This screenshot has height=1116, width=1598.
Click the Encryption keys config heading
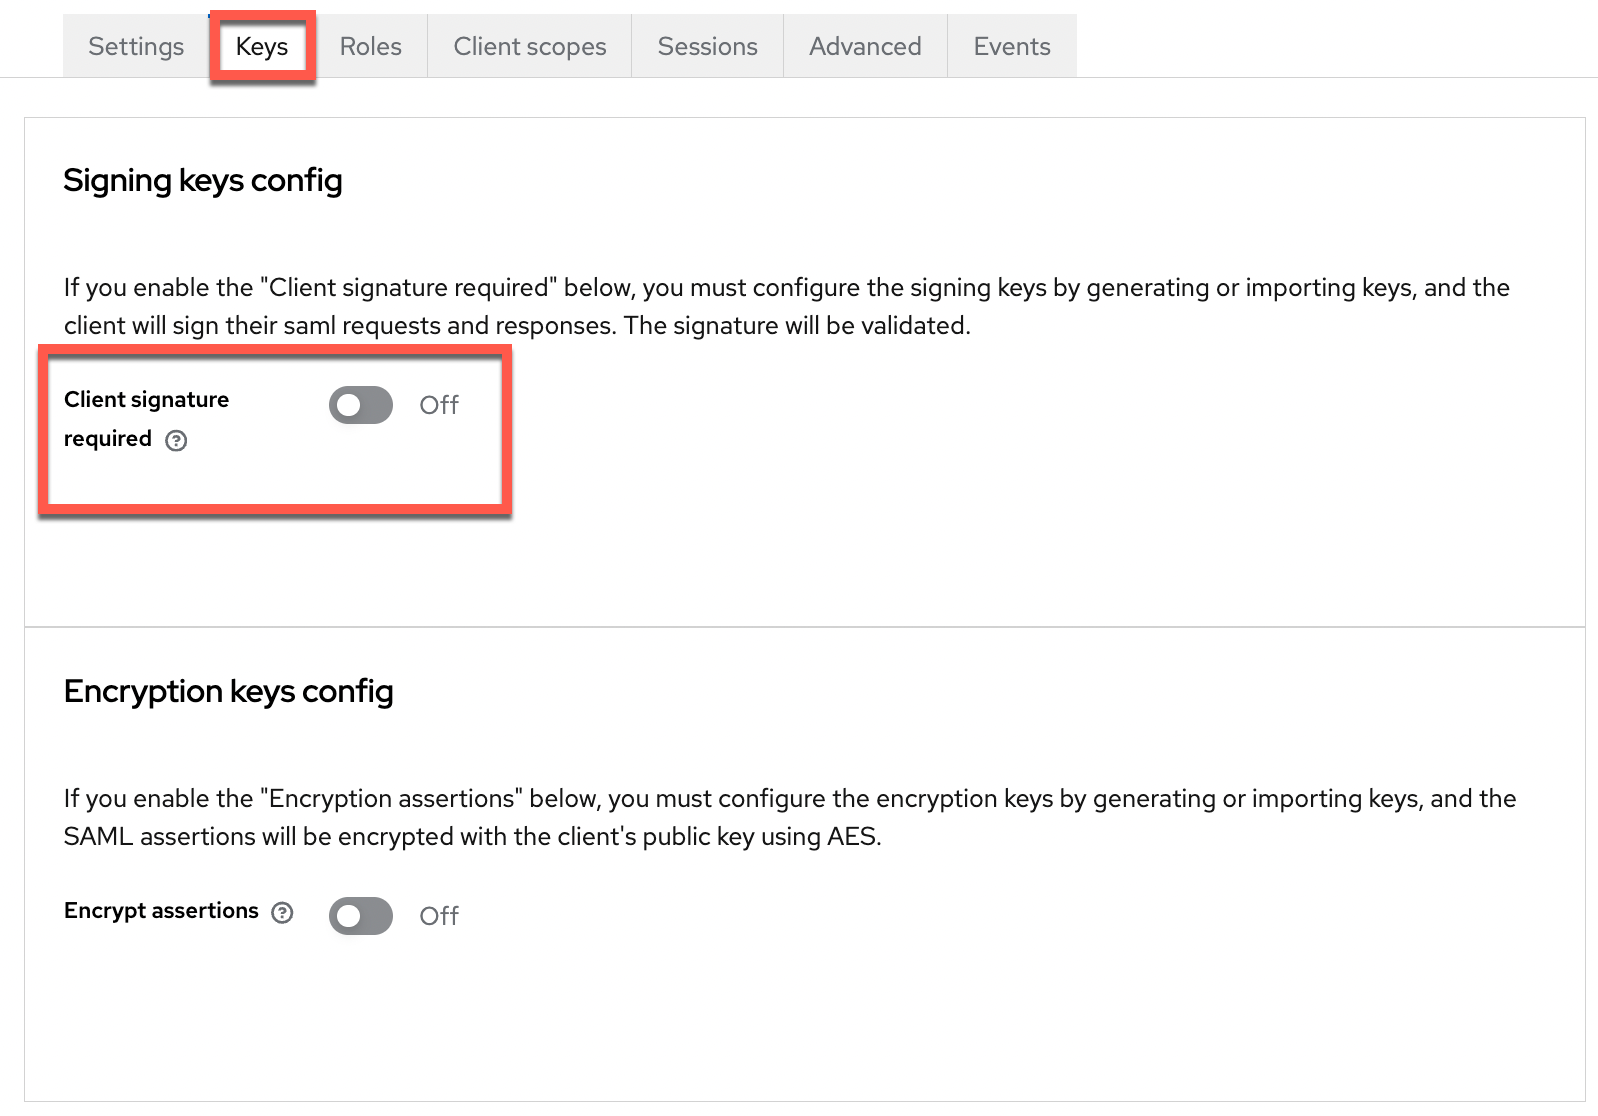tap(228, 691)
